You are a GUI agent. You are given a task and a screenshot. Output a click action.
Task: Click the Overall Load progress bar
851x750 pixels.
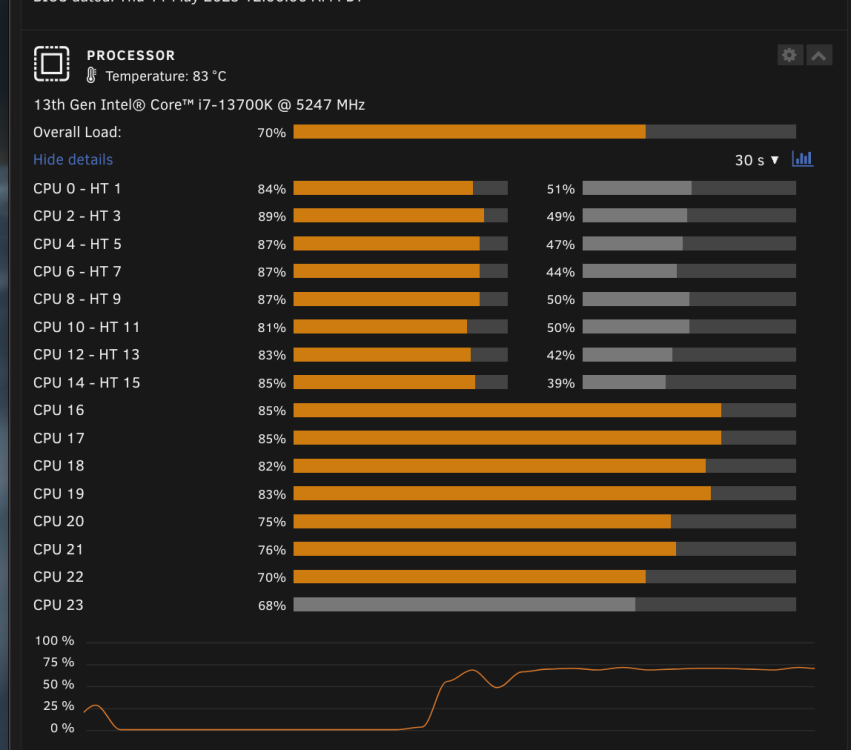[544, 132]
